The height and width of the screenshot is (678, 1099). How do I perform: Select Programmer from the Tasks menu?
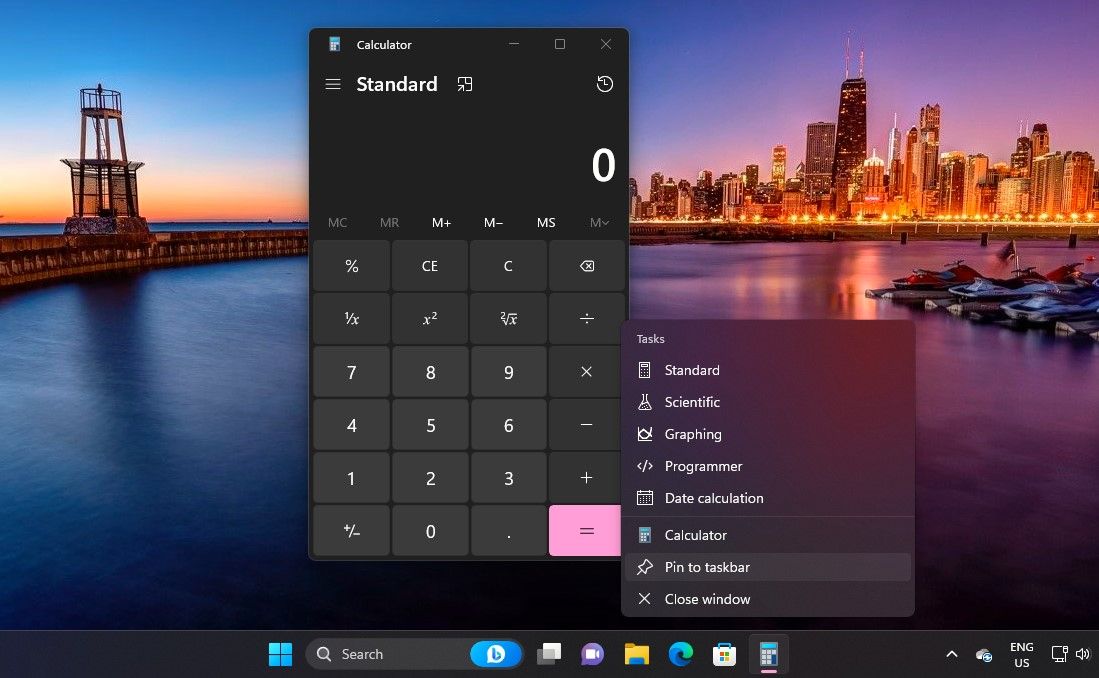(703, 466)
